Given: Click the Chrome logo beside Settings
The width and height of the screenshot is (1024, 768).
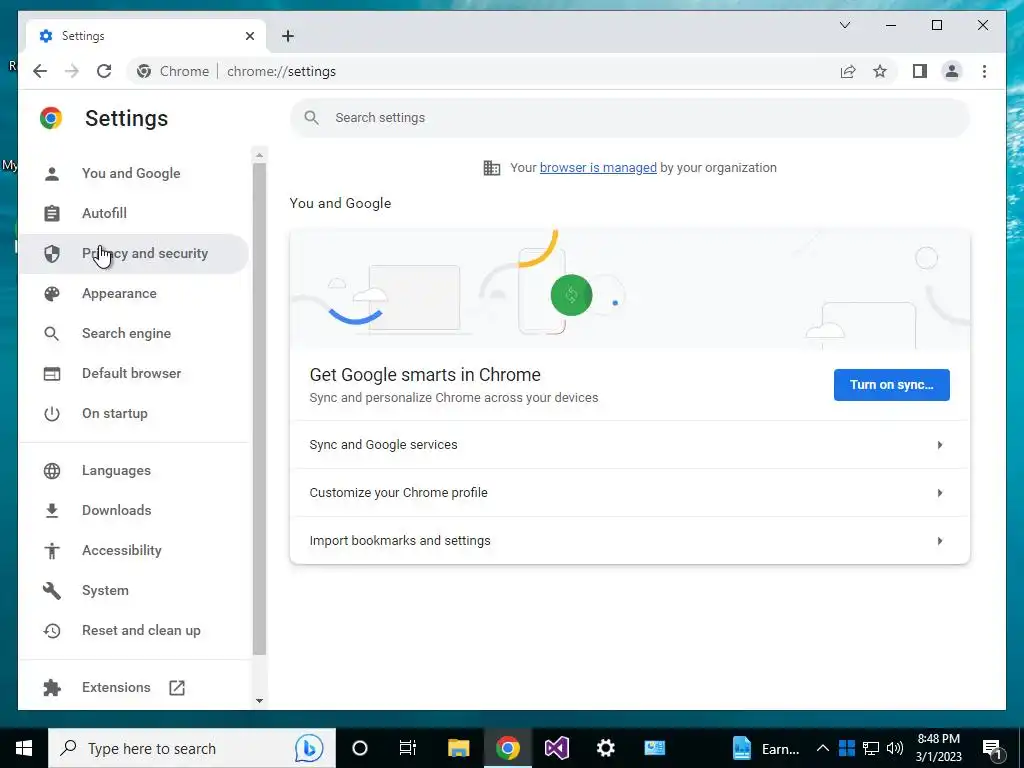Looking at the screenshot, I should coord(51,118).
